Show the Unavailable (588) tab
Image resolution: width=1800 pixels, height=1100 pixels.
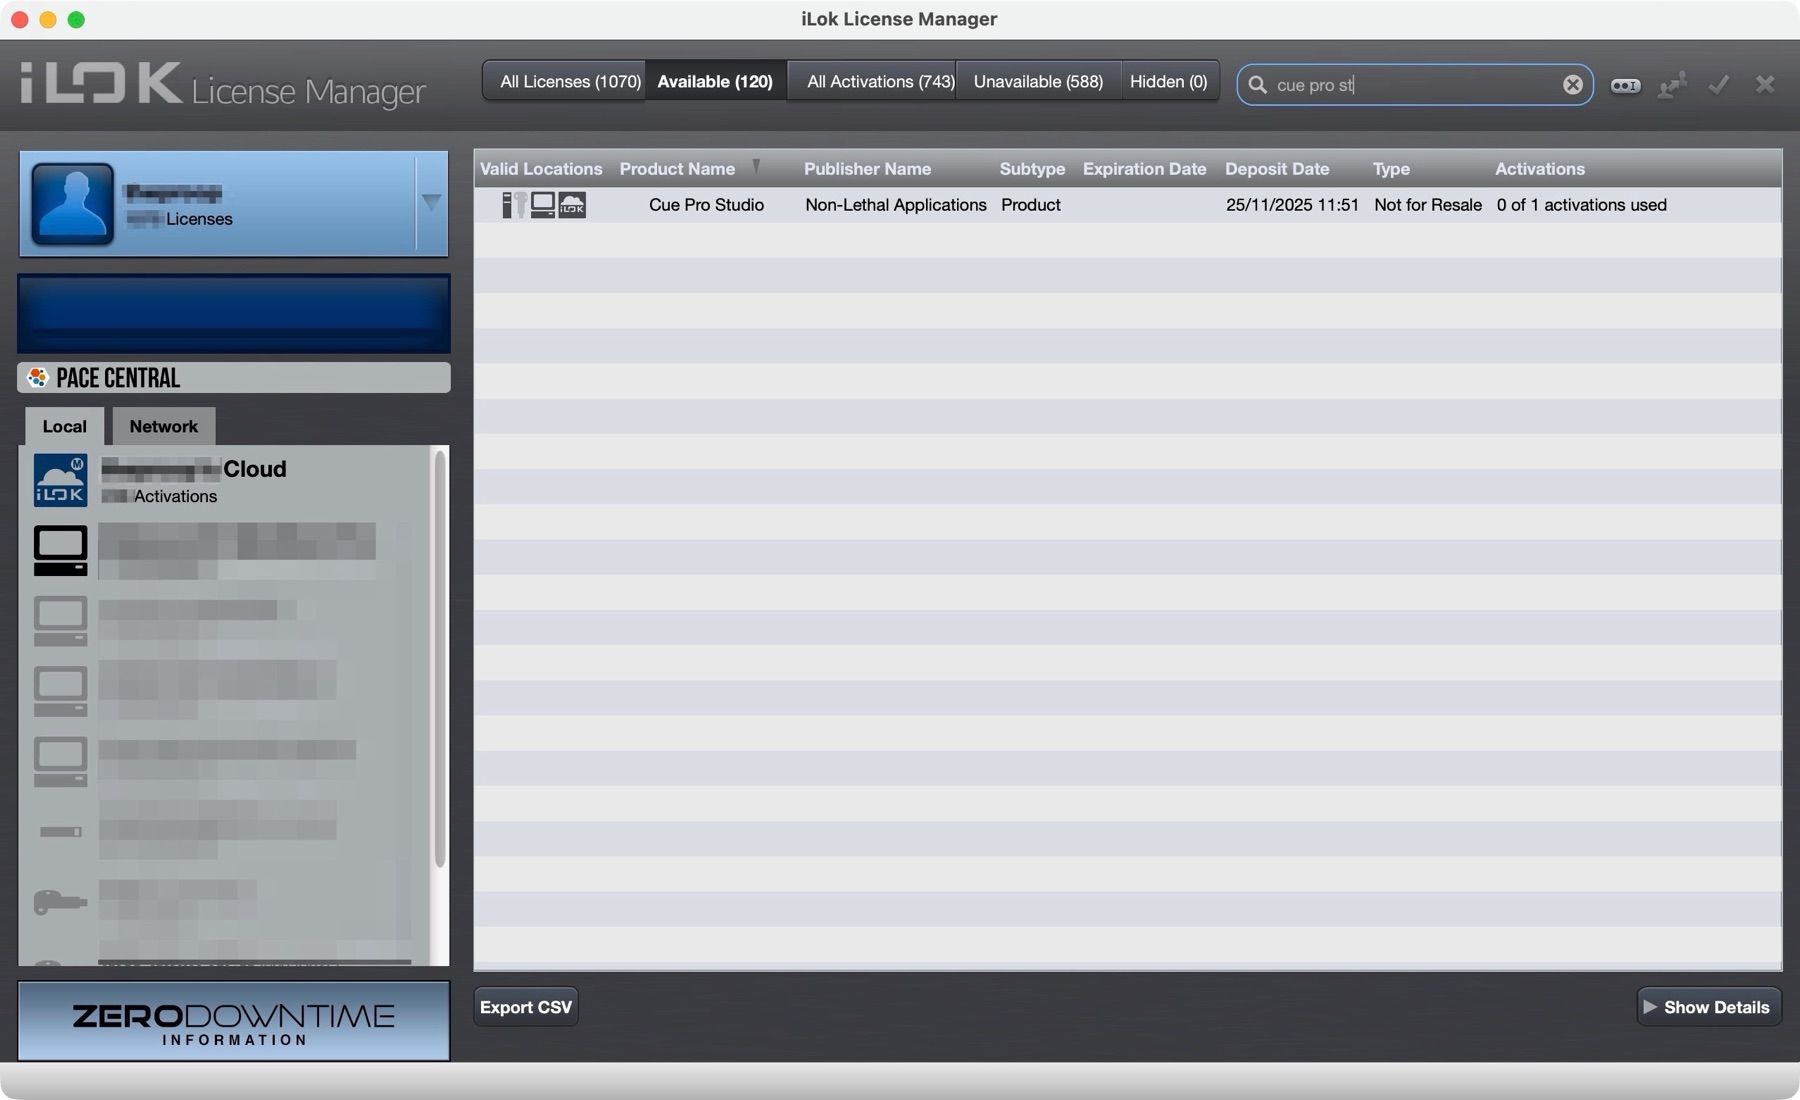[x=1038, y=81]
